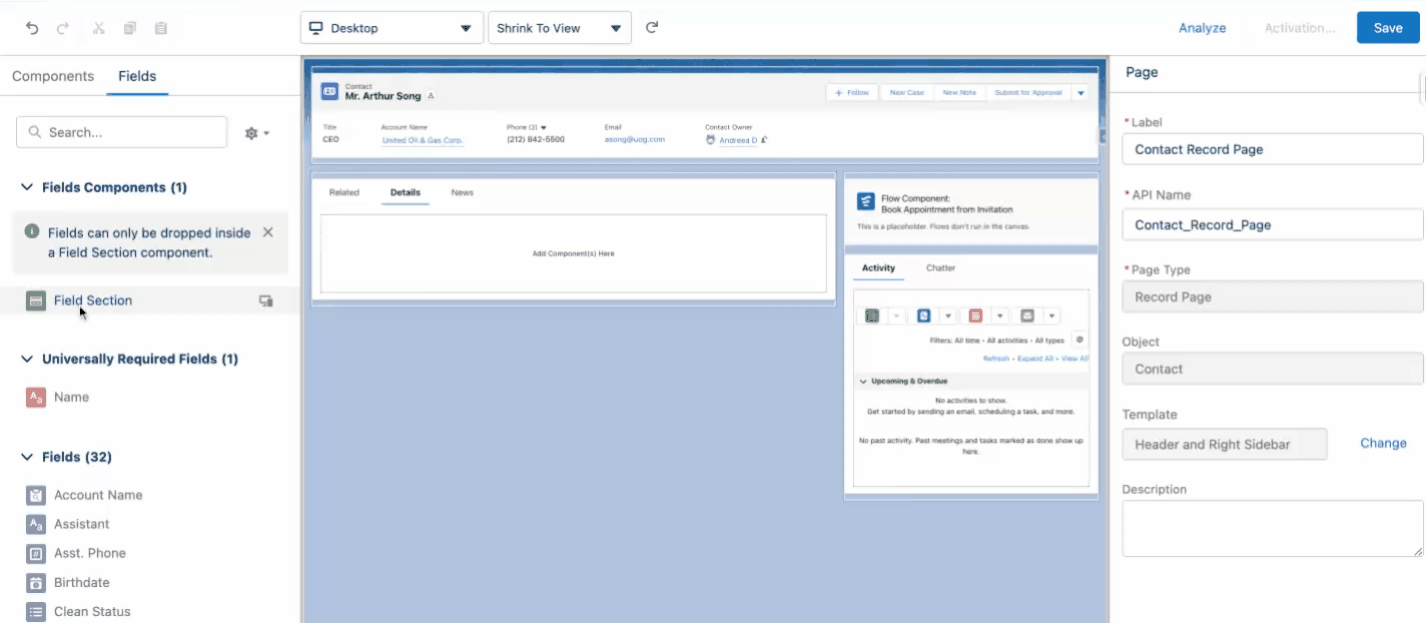This screenshot has width=1426, height=623.
Task: Click the fields Search box
Action: [x=122, y=132]
